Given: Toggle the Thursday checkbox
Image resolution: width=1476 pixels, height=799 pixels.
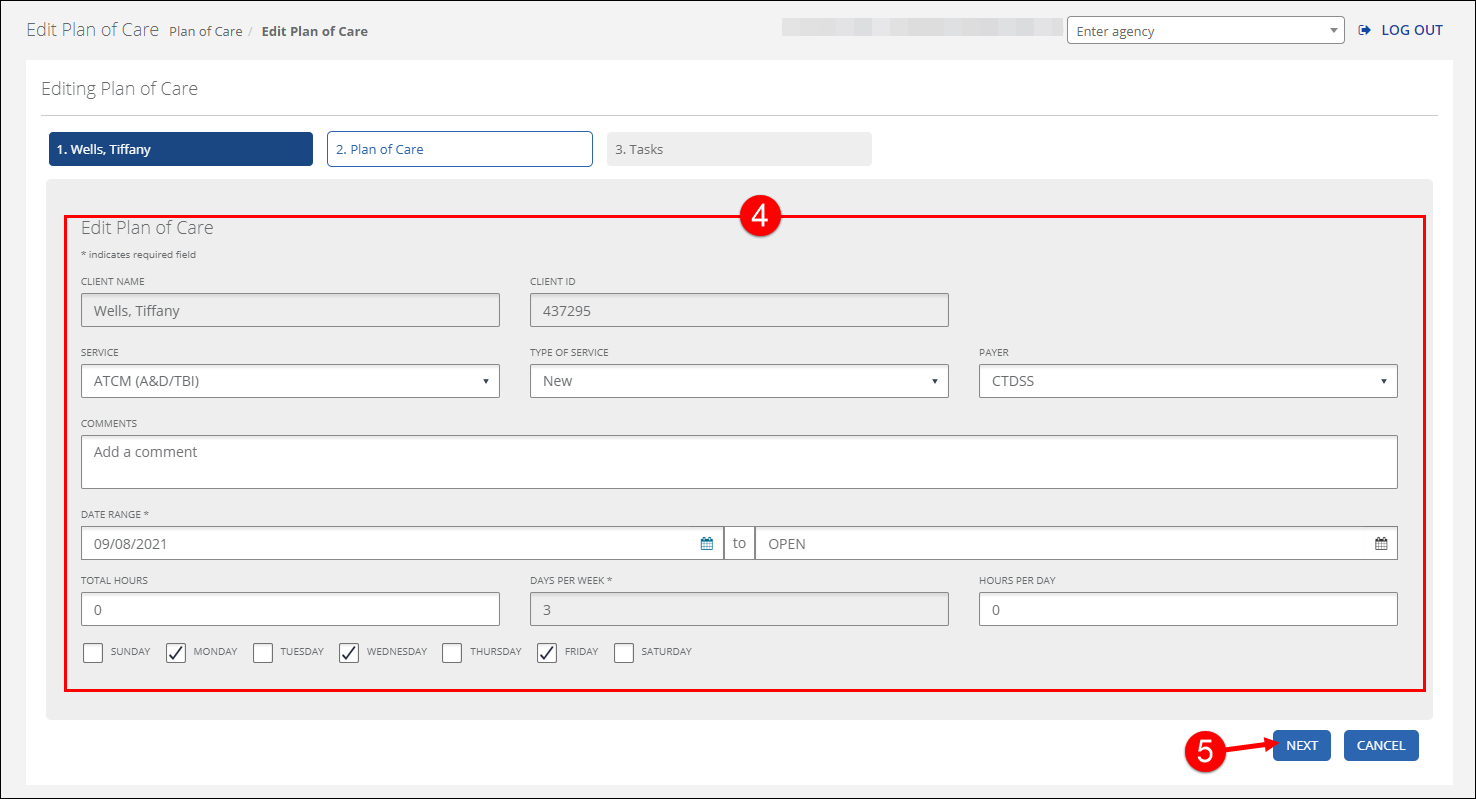Looking at the screenshot, I should pos(452,653).
